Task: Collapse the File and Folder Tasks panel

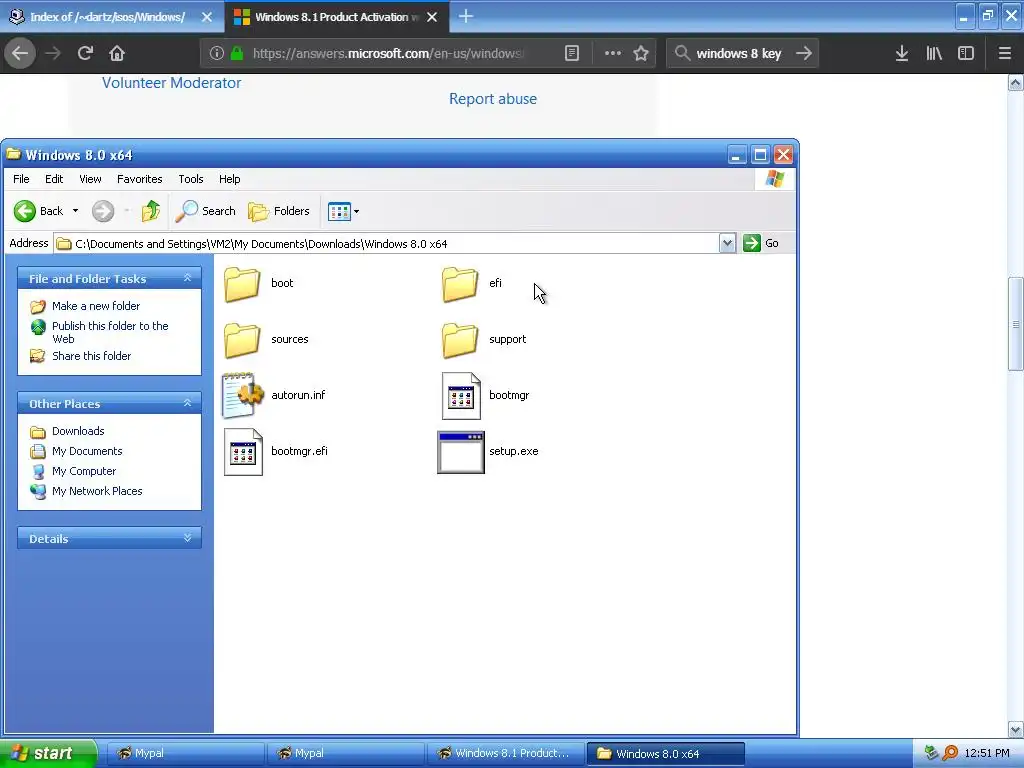Action: click(187, 278)
